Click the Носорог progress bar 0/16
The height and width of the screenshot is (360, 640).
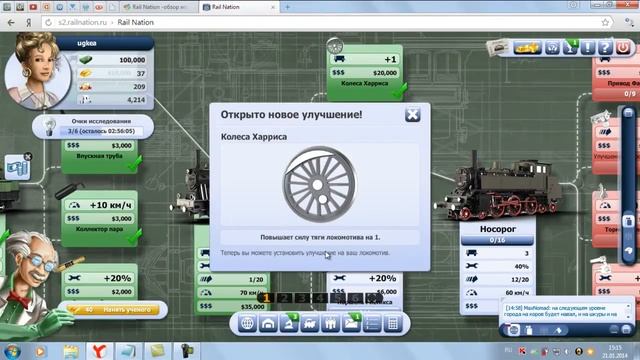point(498,240)
